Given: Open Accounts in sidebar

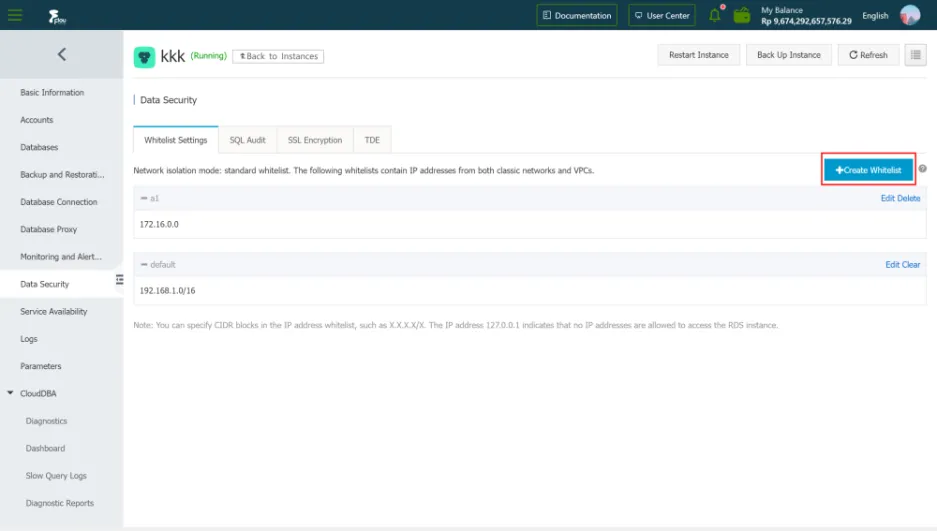Looking at the screenshot, I should pyautogui.click(x=36, y=120).
